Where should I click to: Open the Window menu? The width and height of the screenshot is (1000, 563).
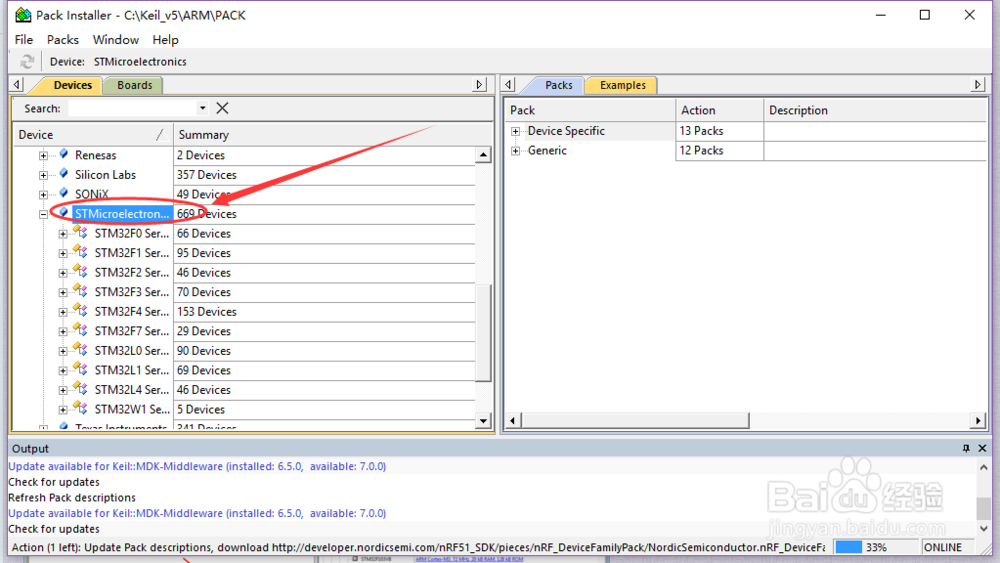(x=115, y=40)
